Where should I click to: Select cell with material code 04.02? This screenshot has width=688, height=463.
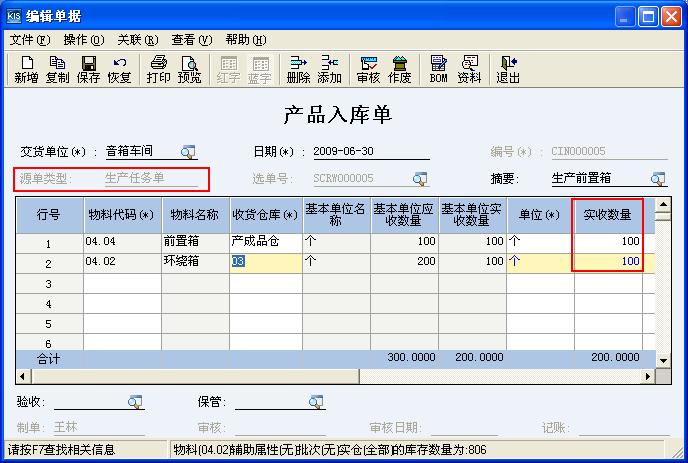tap(122, 262)
